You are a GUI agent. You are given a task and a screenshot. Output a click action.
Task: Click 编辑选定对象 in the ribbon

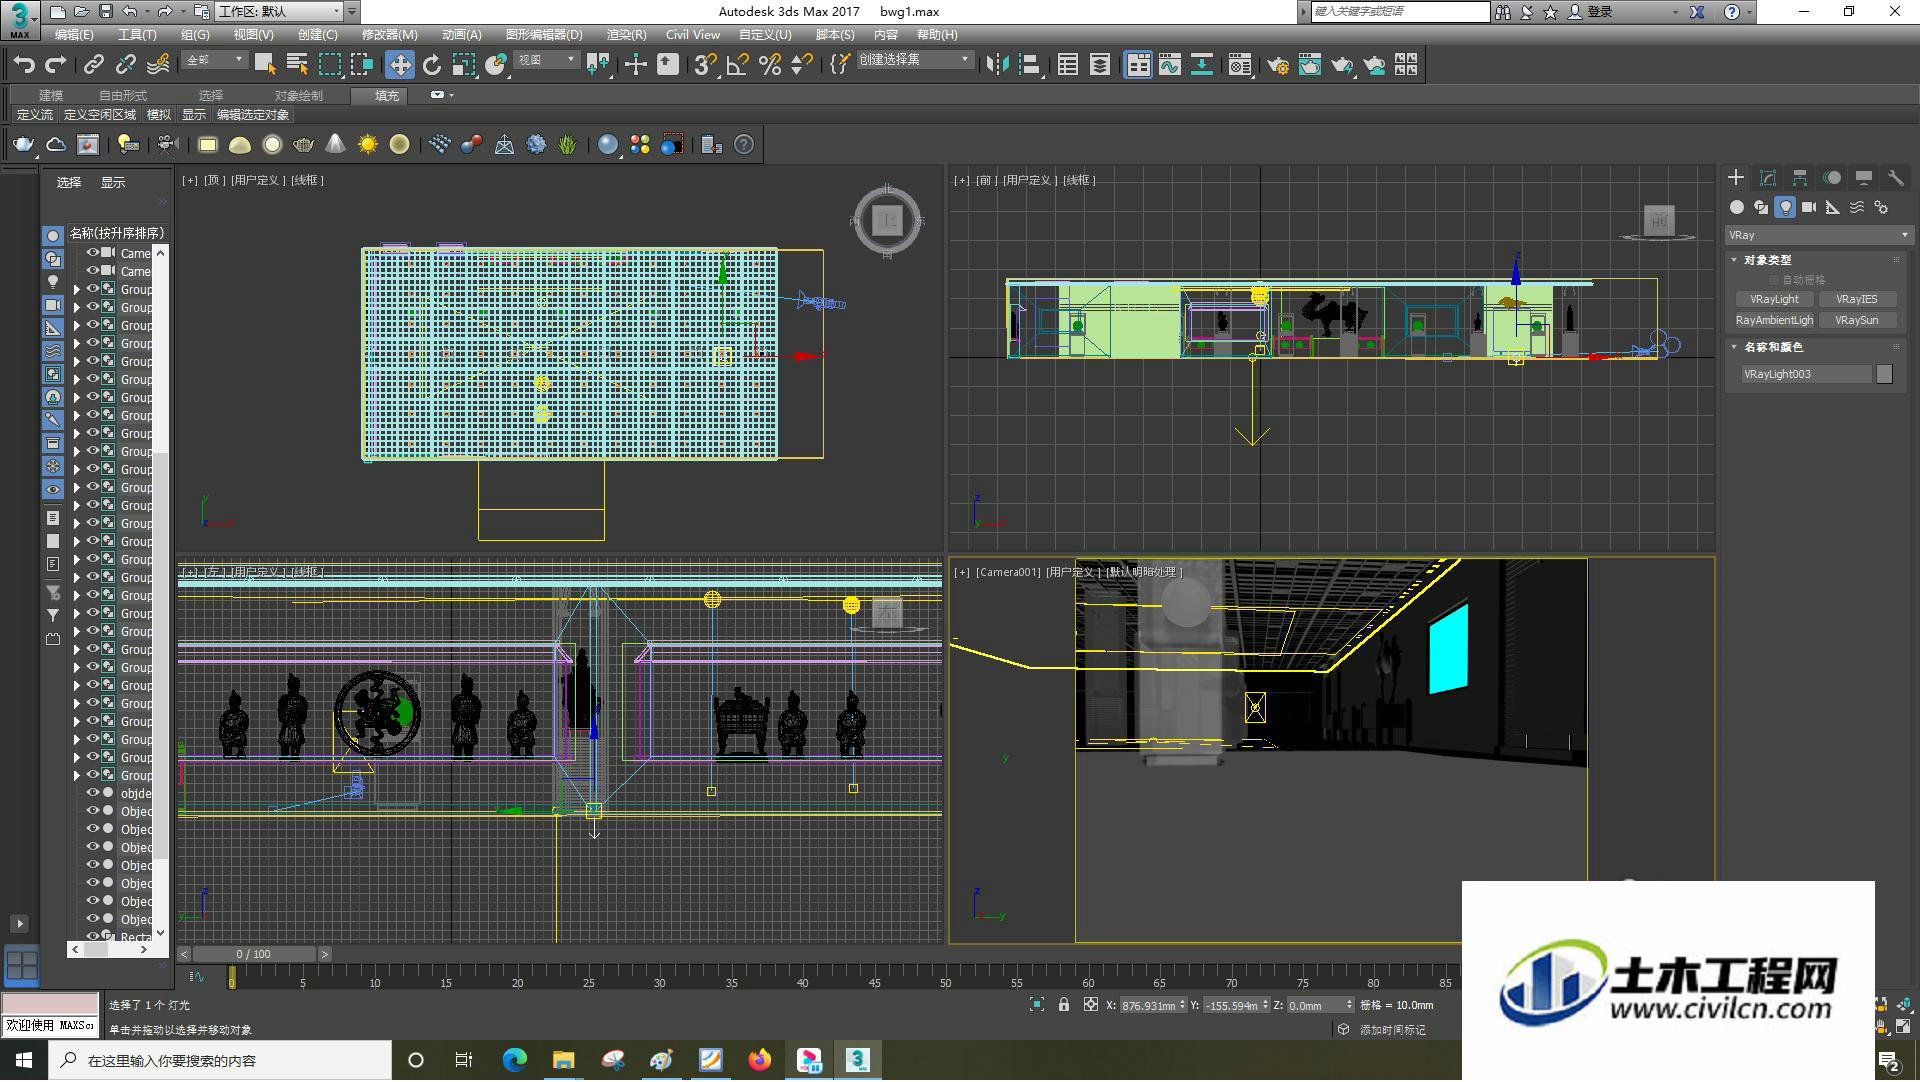pos(253,115)
